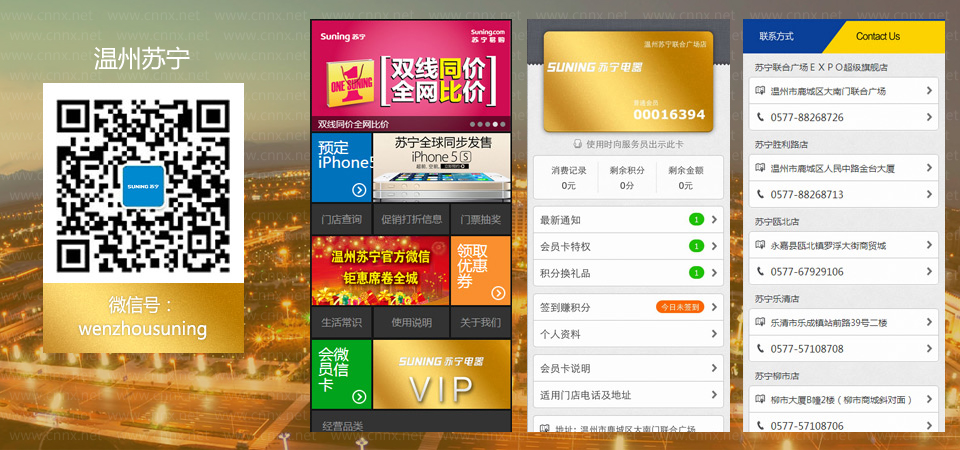Click map icon beside 温州市鹿城区大南门联合广场
The image size is (960, 450).
click(x=760, y=91)
